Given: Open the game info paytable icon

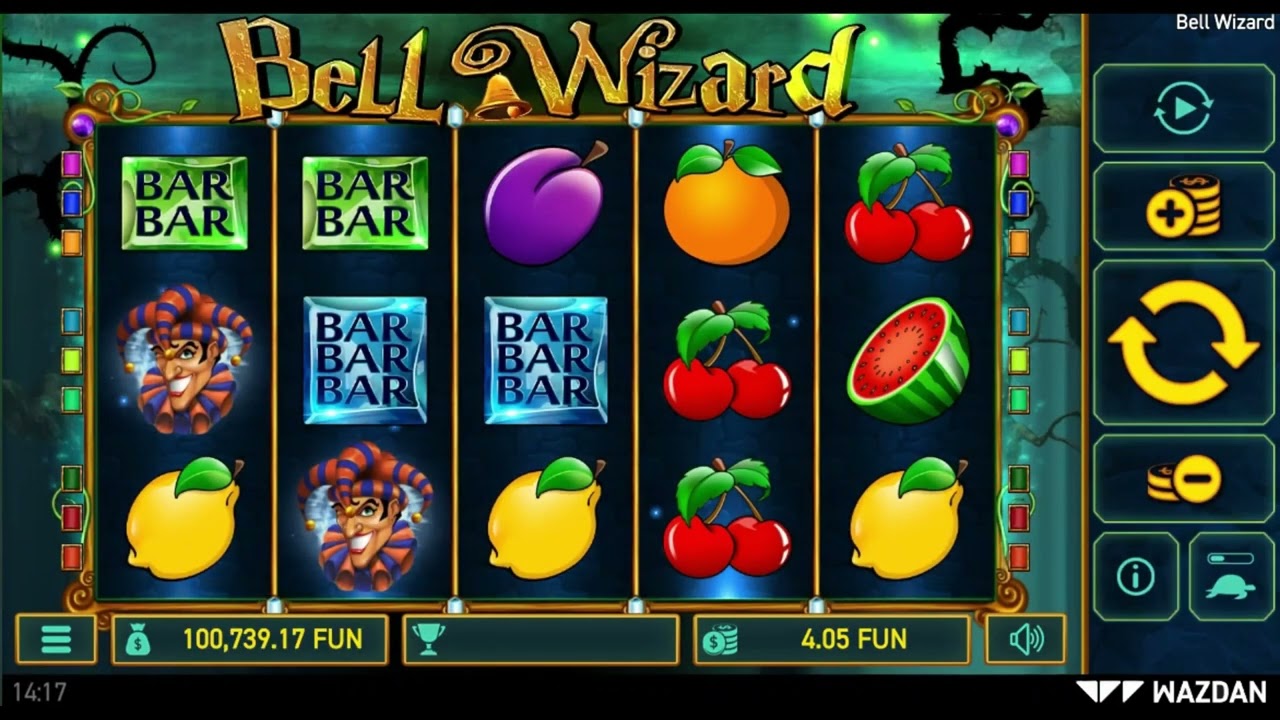Looking at the screenshot, I should click(x=1136, y=576).
